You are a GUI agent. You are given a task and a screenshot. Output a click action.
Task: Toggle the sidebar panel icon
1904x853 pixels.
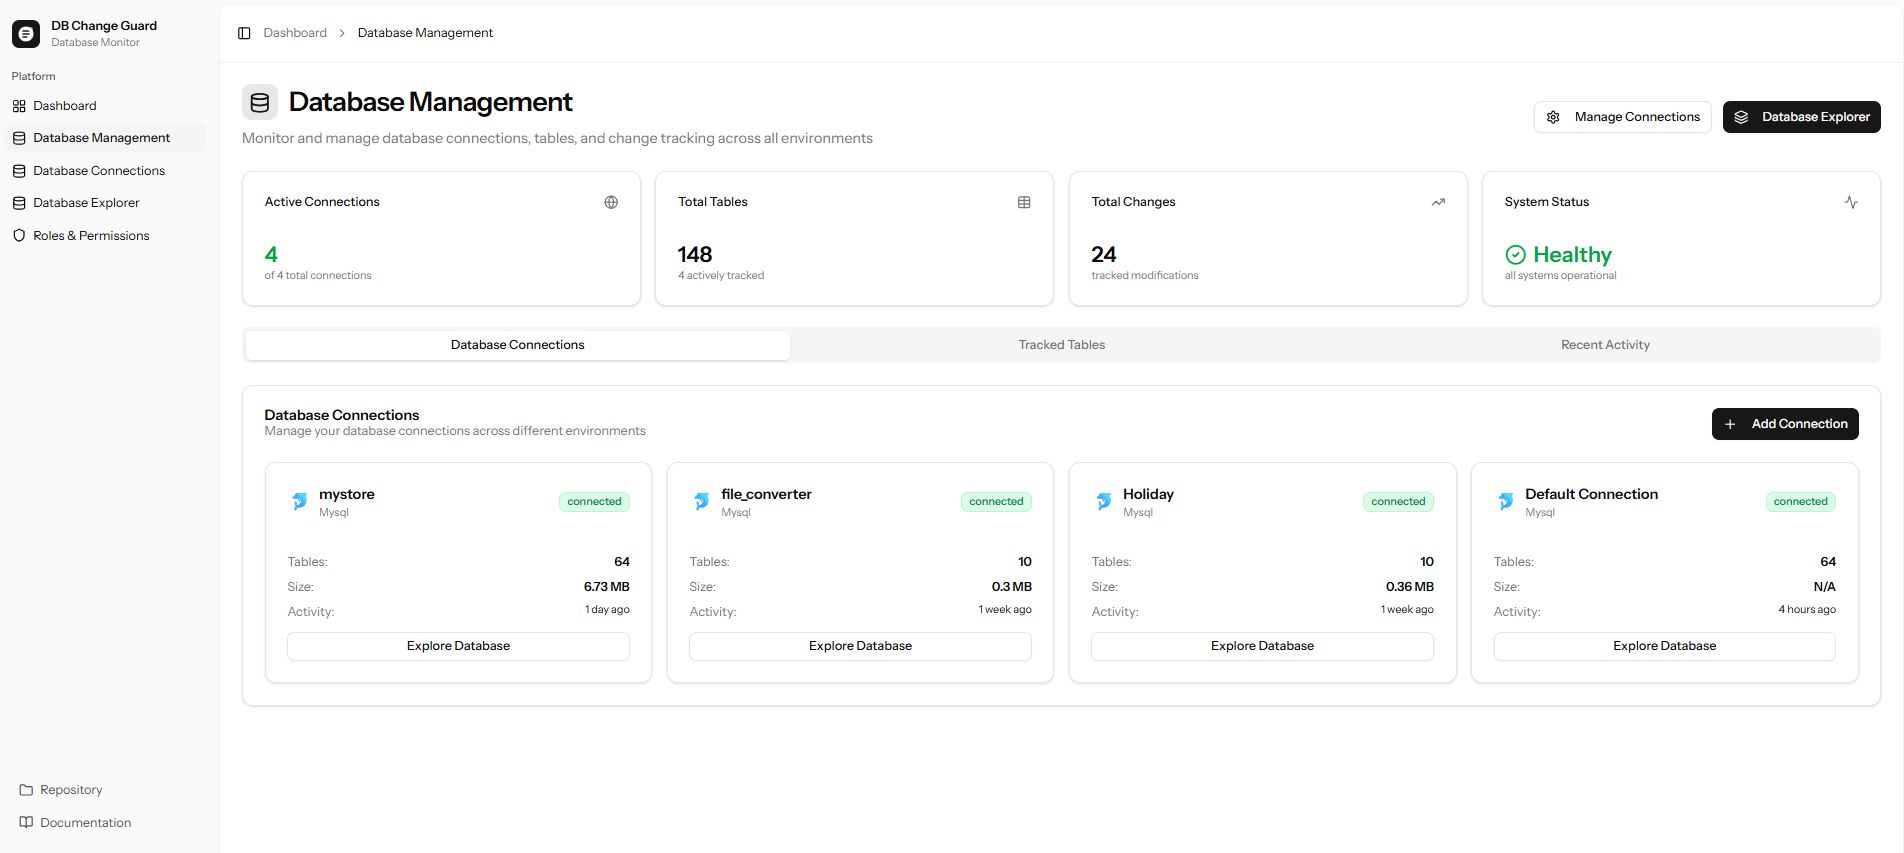click(x=244, y=33)
